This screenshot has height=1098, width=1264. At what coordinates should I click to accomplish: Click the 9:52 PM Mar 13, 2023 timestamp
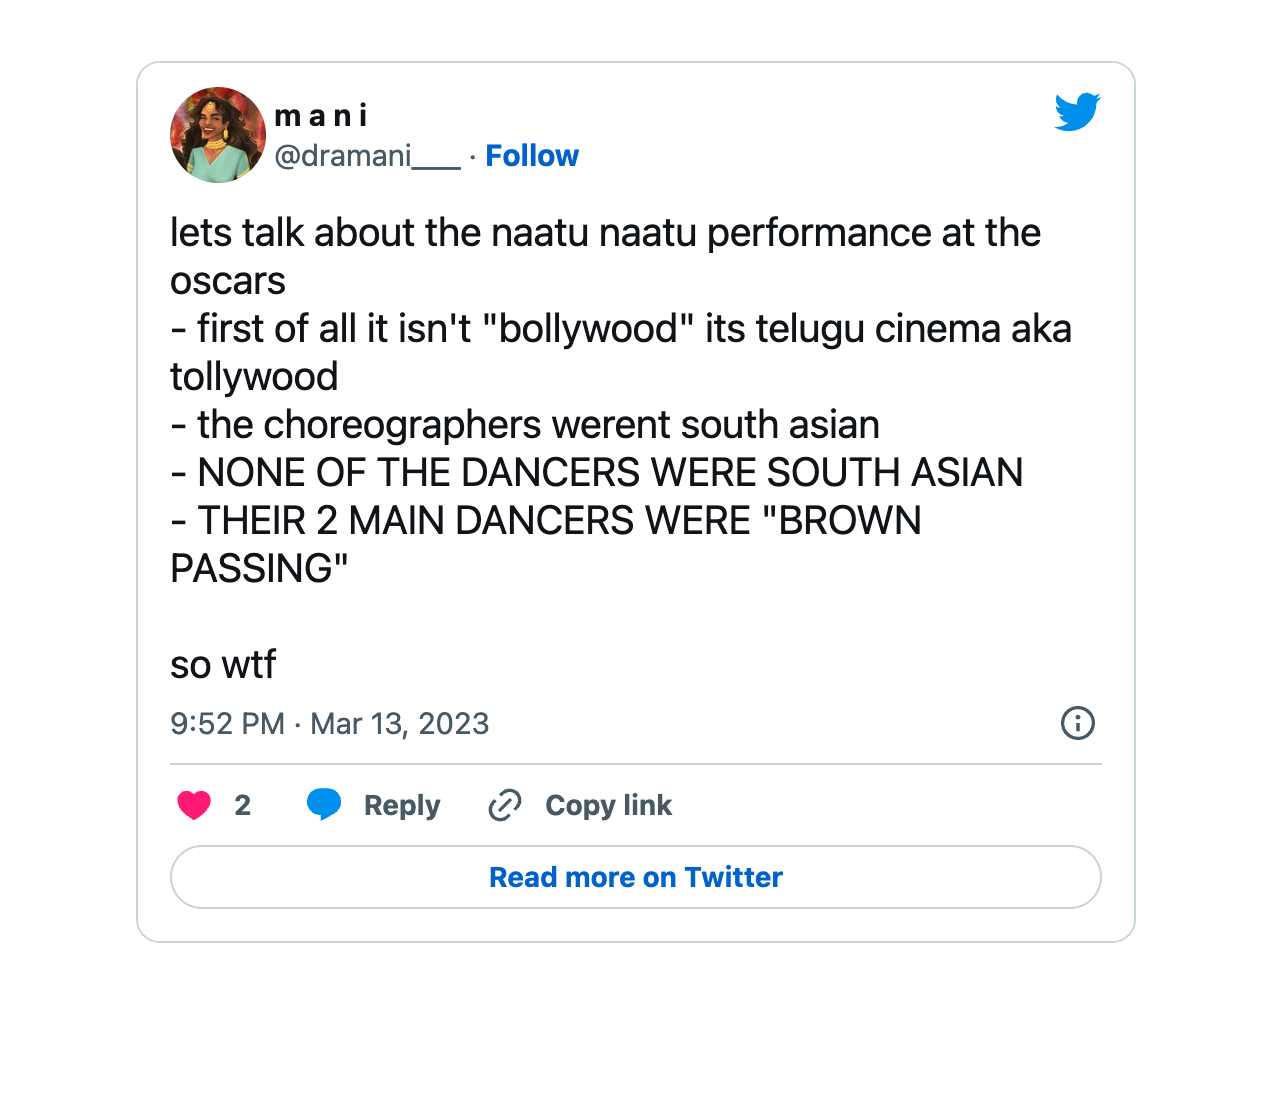point(329,723)
